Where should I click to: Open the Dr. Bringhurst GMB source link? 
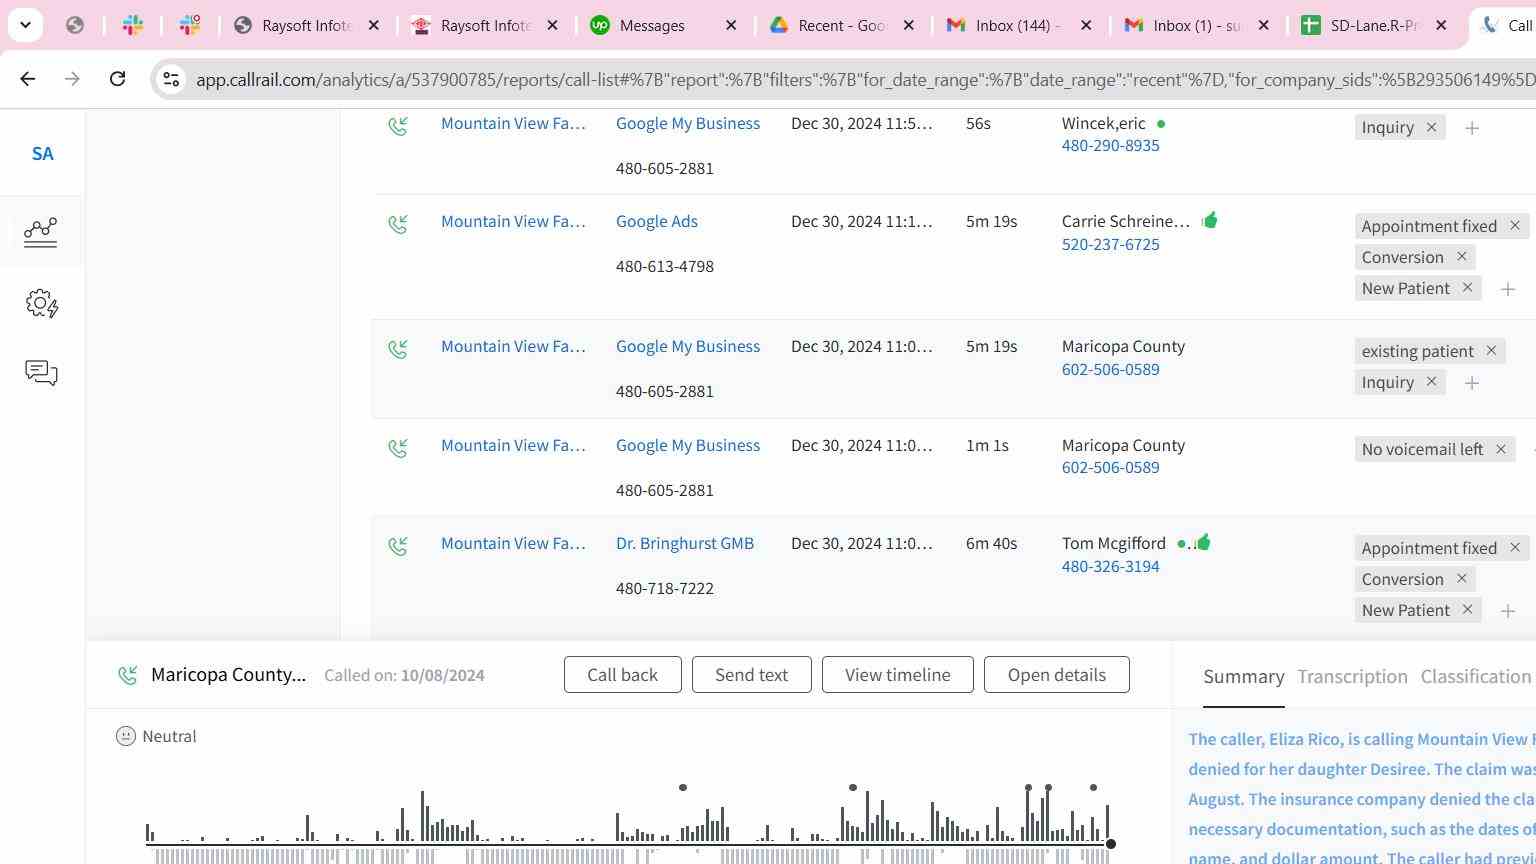[x=685, y=544]
